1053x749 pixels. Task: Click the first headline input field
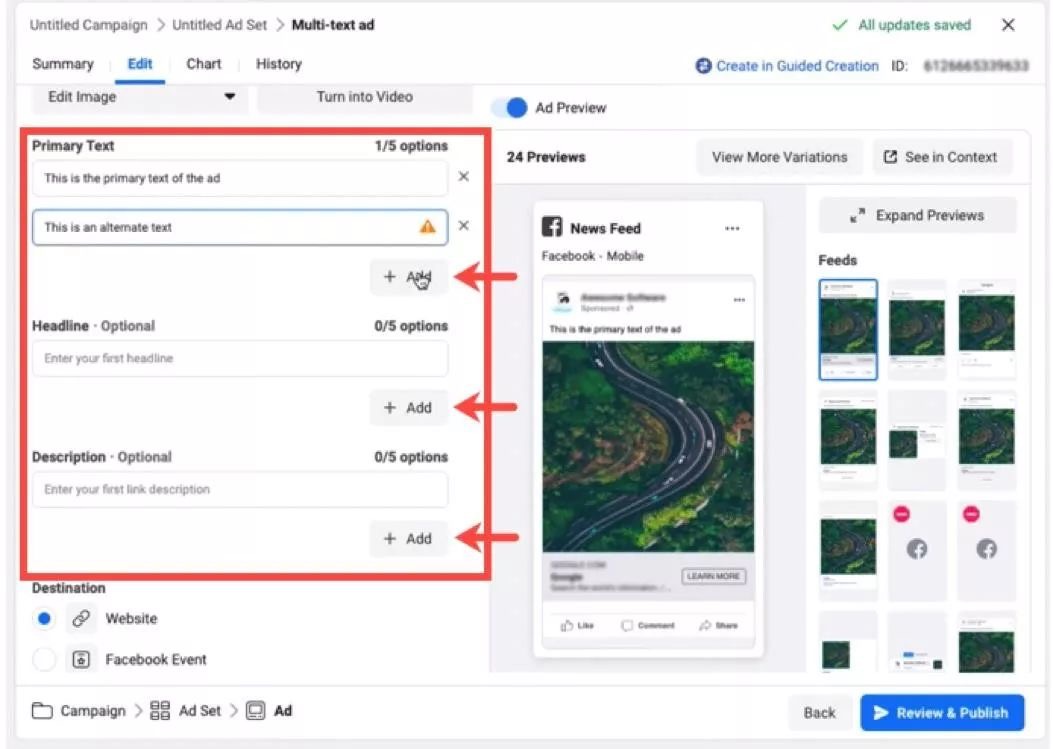[239, 359]
